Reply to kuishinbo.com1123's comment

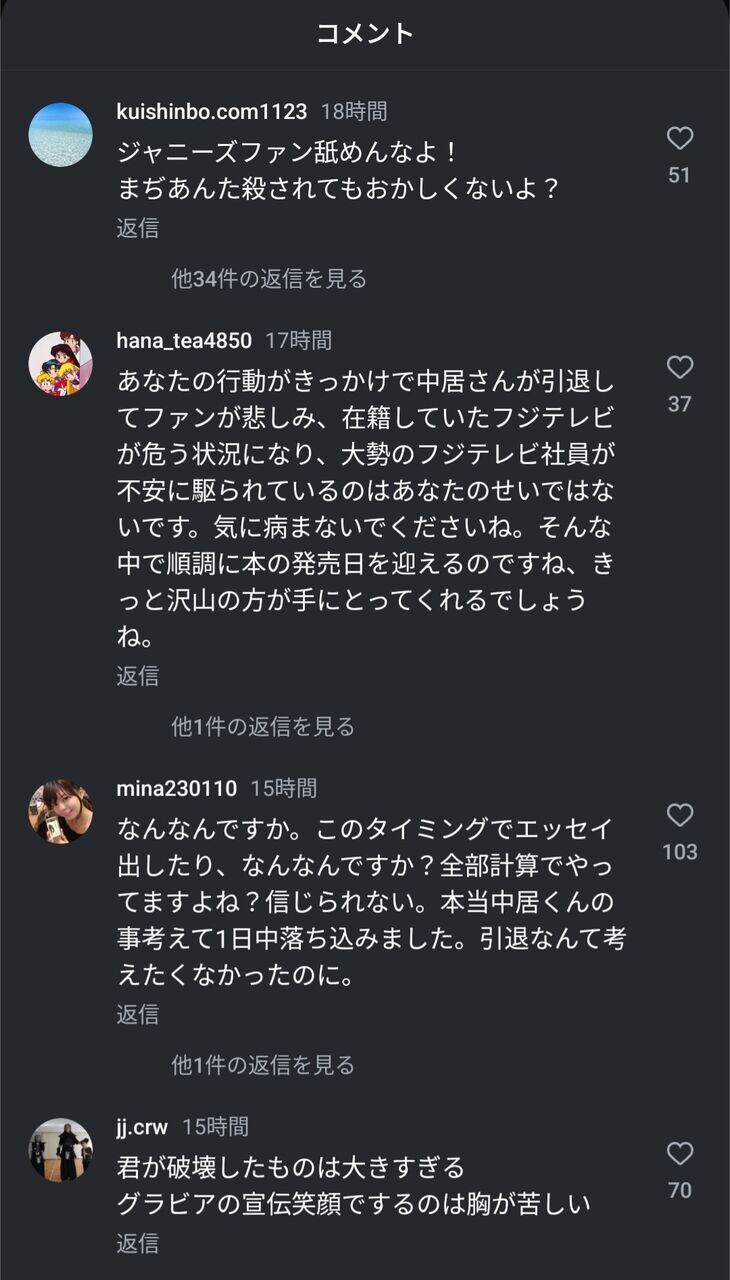137,228
